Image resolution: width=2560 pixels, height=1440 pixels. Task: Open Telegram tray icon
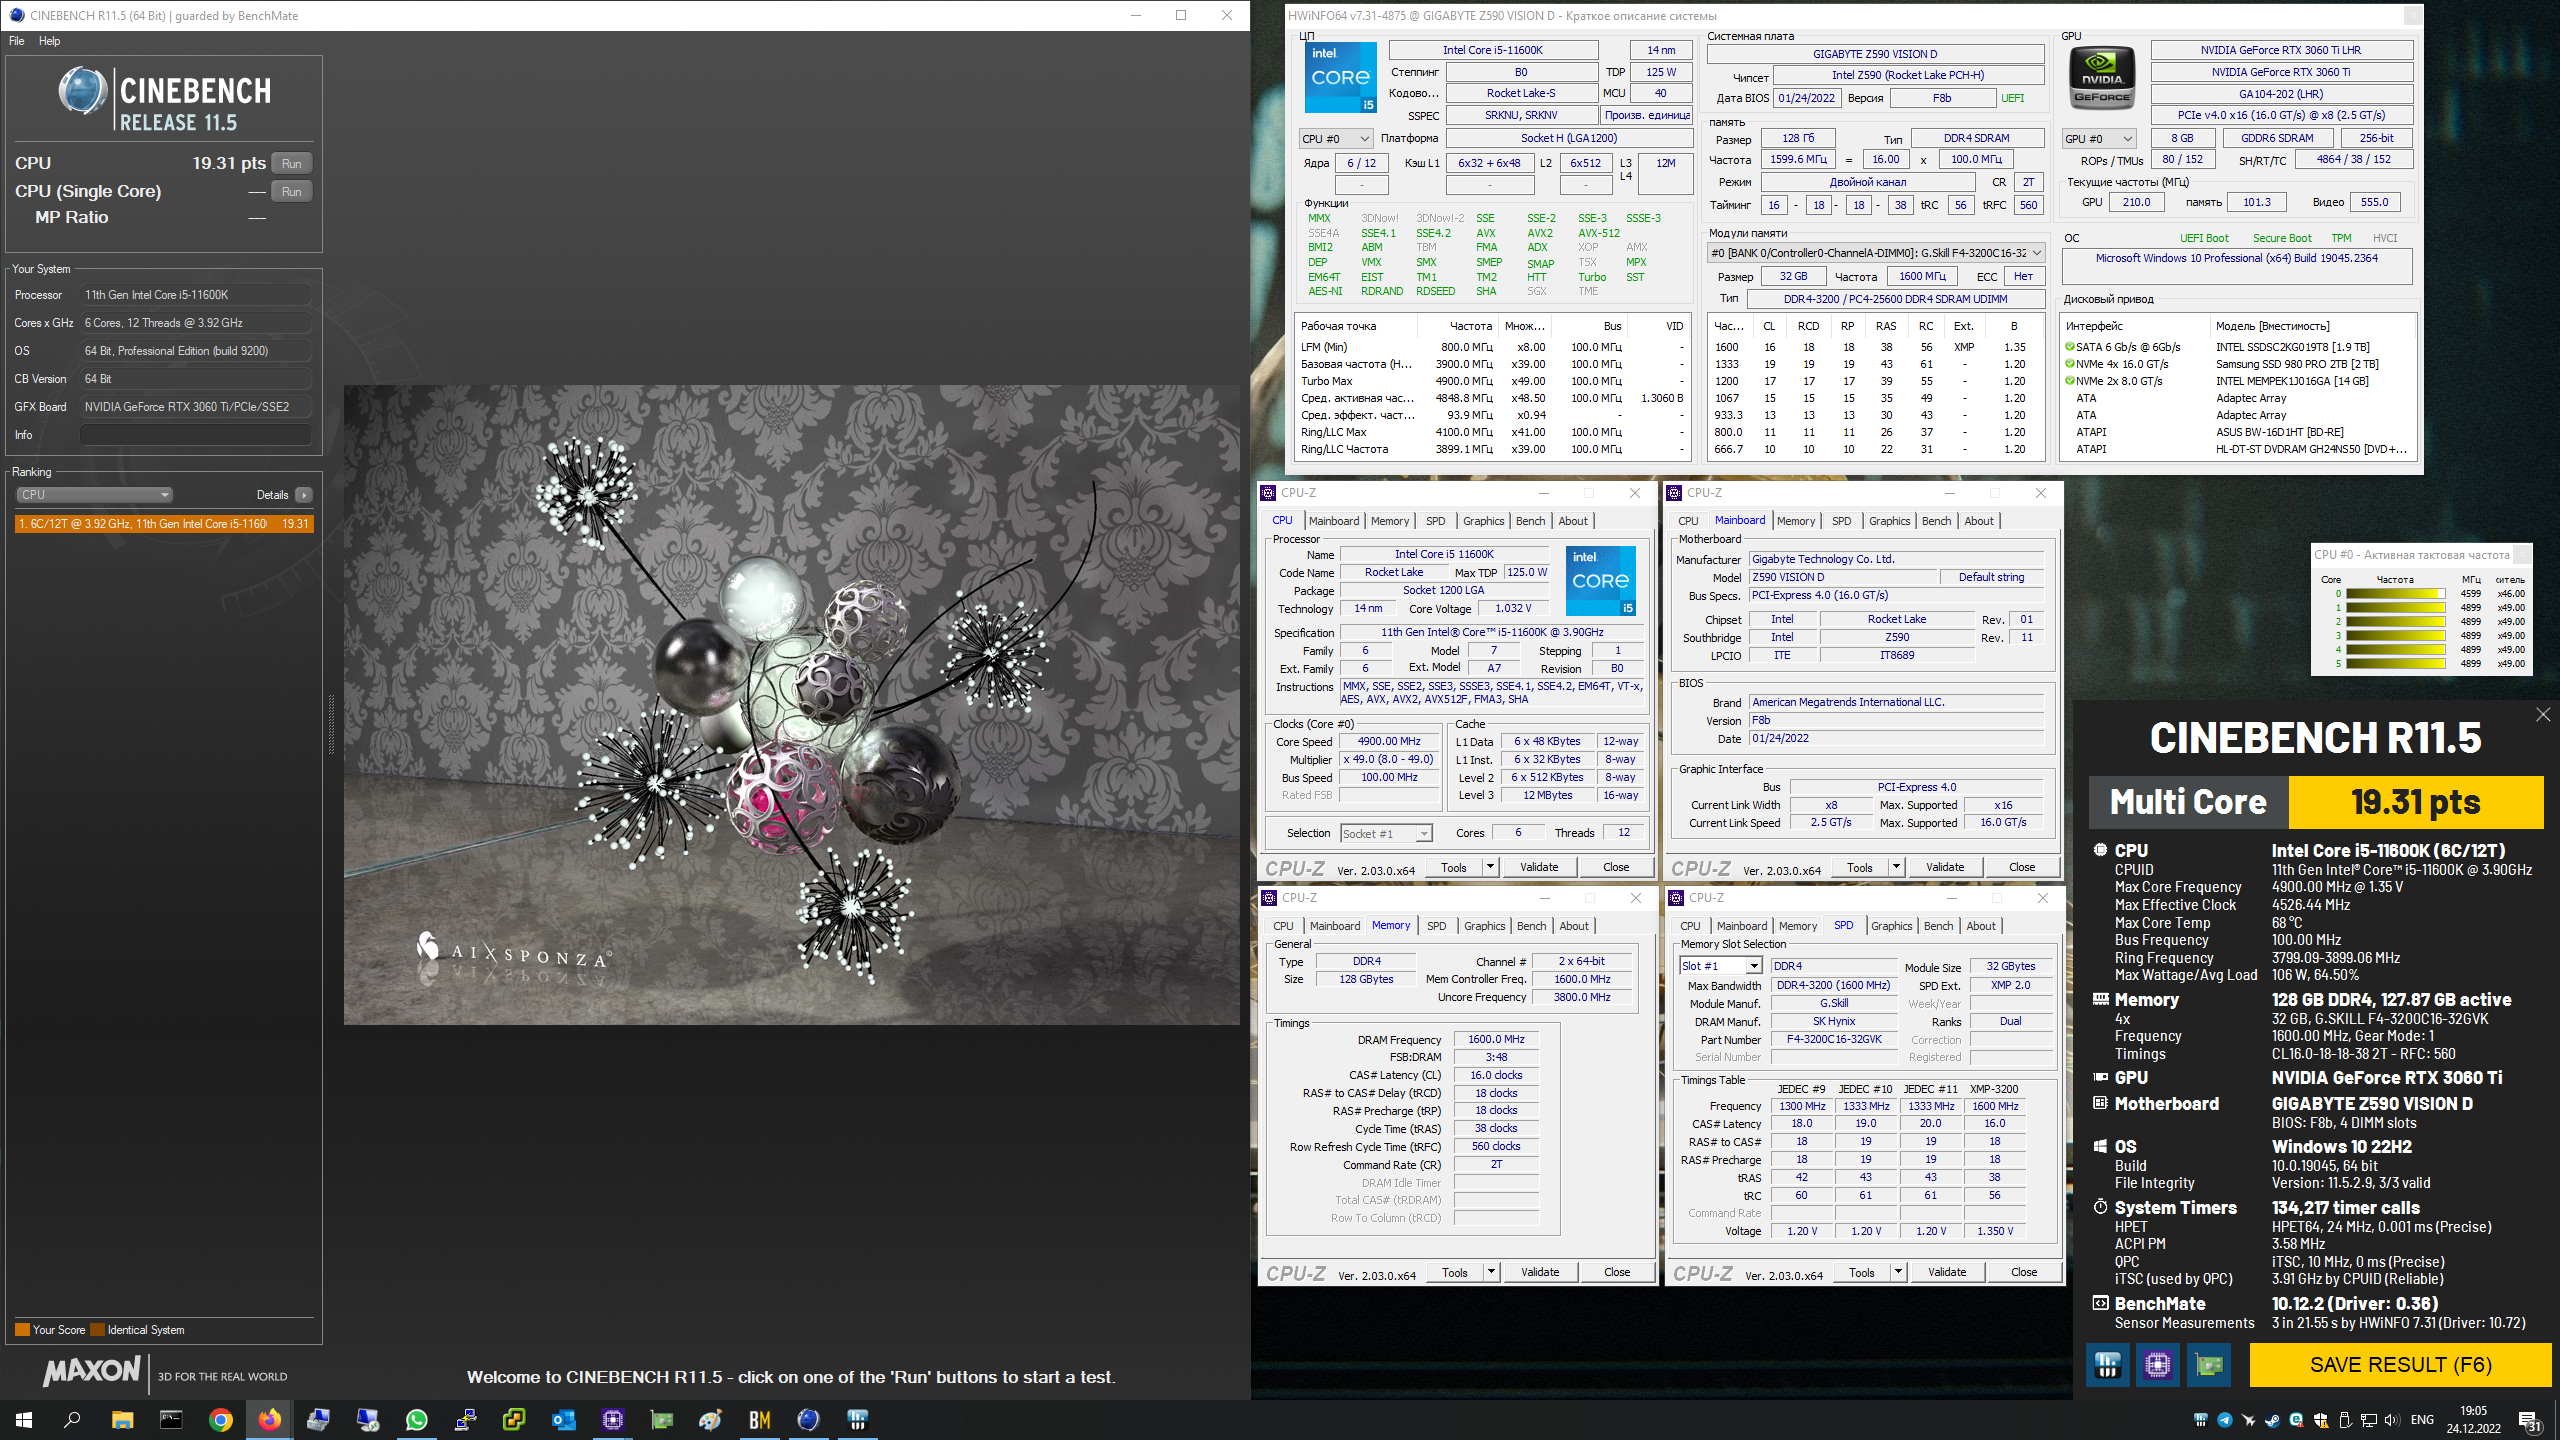2224,1420
